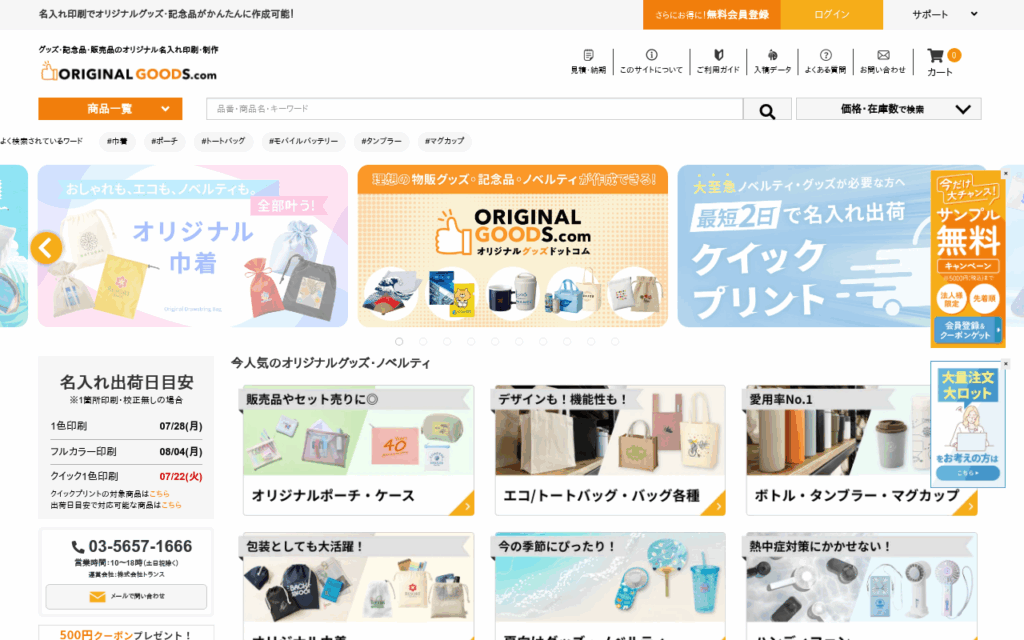
Task: Select second carousel indicator dot
Action: point(423,342)
